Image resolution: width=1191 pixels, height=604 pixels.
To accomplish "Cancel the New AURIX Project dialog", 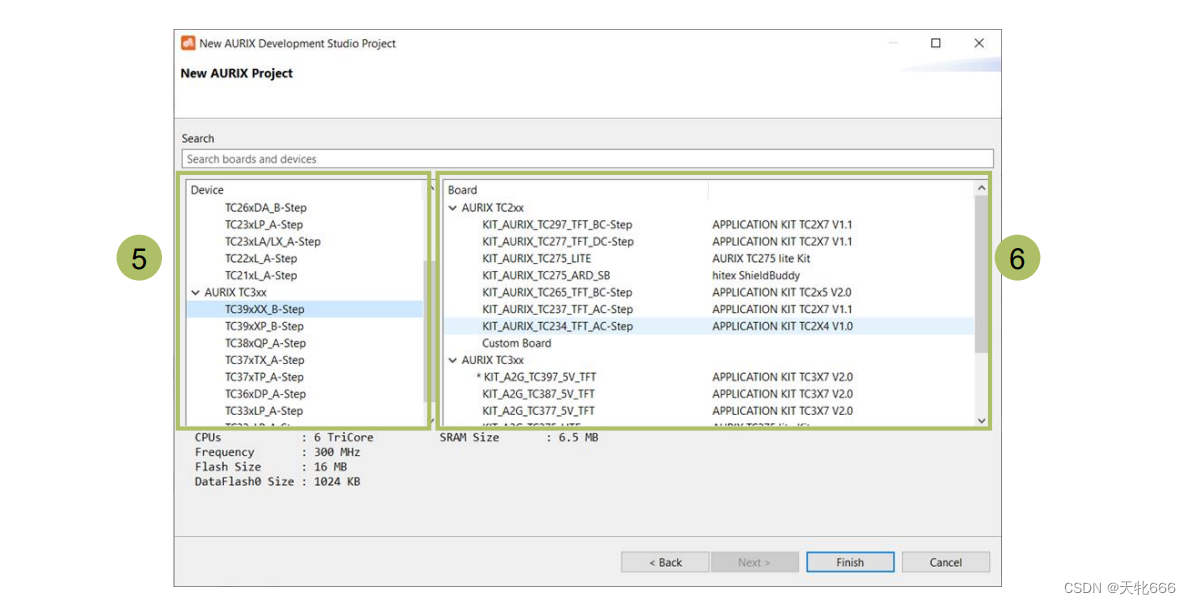I will [945, 562].
